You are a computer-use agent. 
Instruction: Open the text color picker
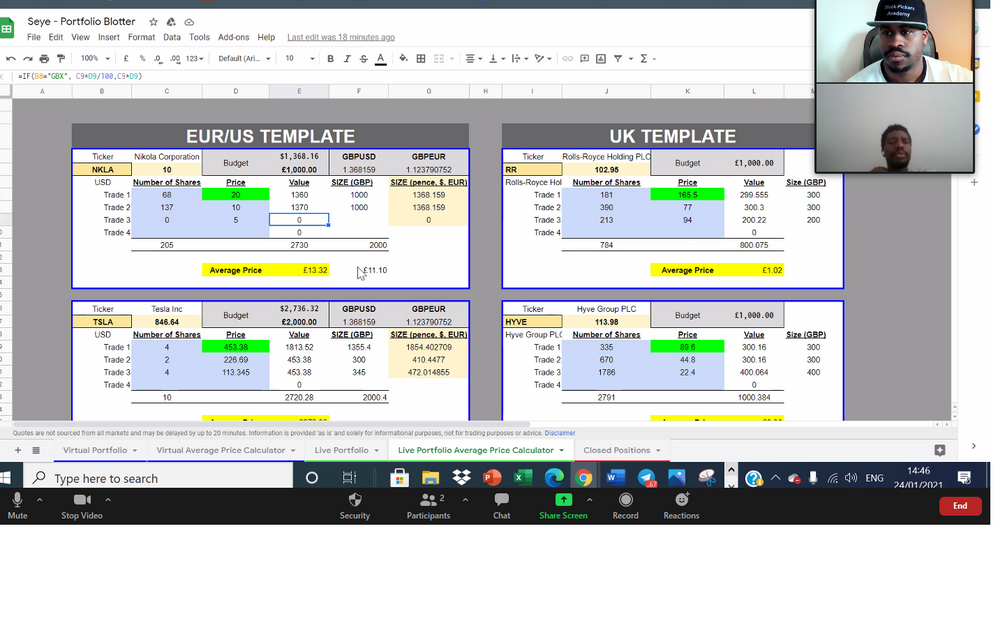tap(381, 58)
